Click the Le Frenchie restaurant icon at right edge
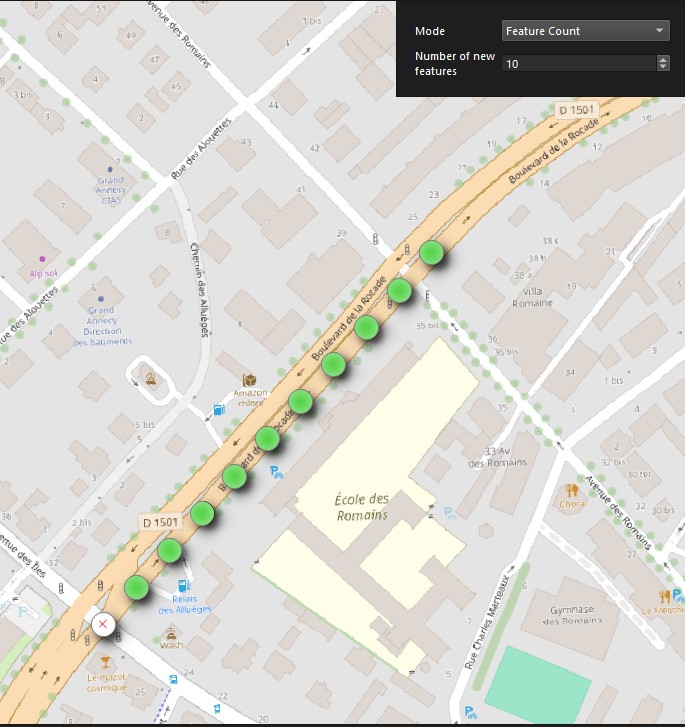The width and height of the screenshot is (685, 727). point(665,596)
